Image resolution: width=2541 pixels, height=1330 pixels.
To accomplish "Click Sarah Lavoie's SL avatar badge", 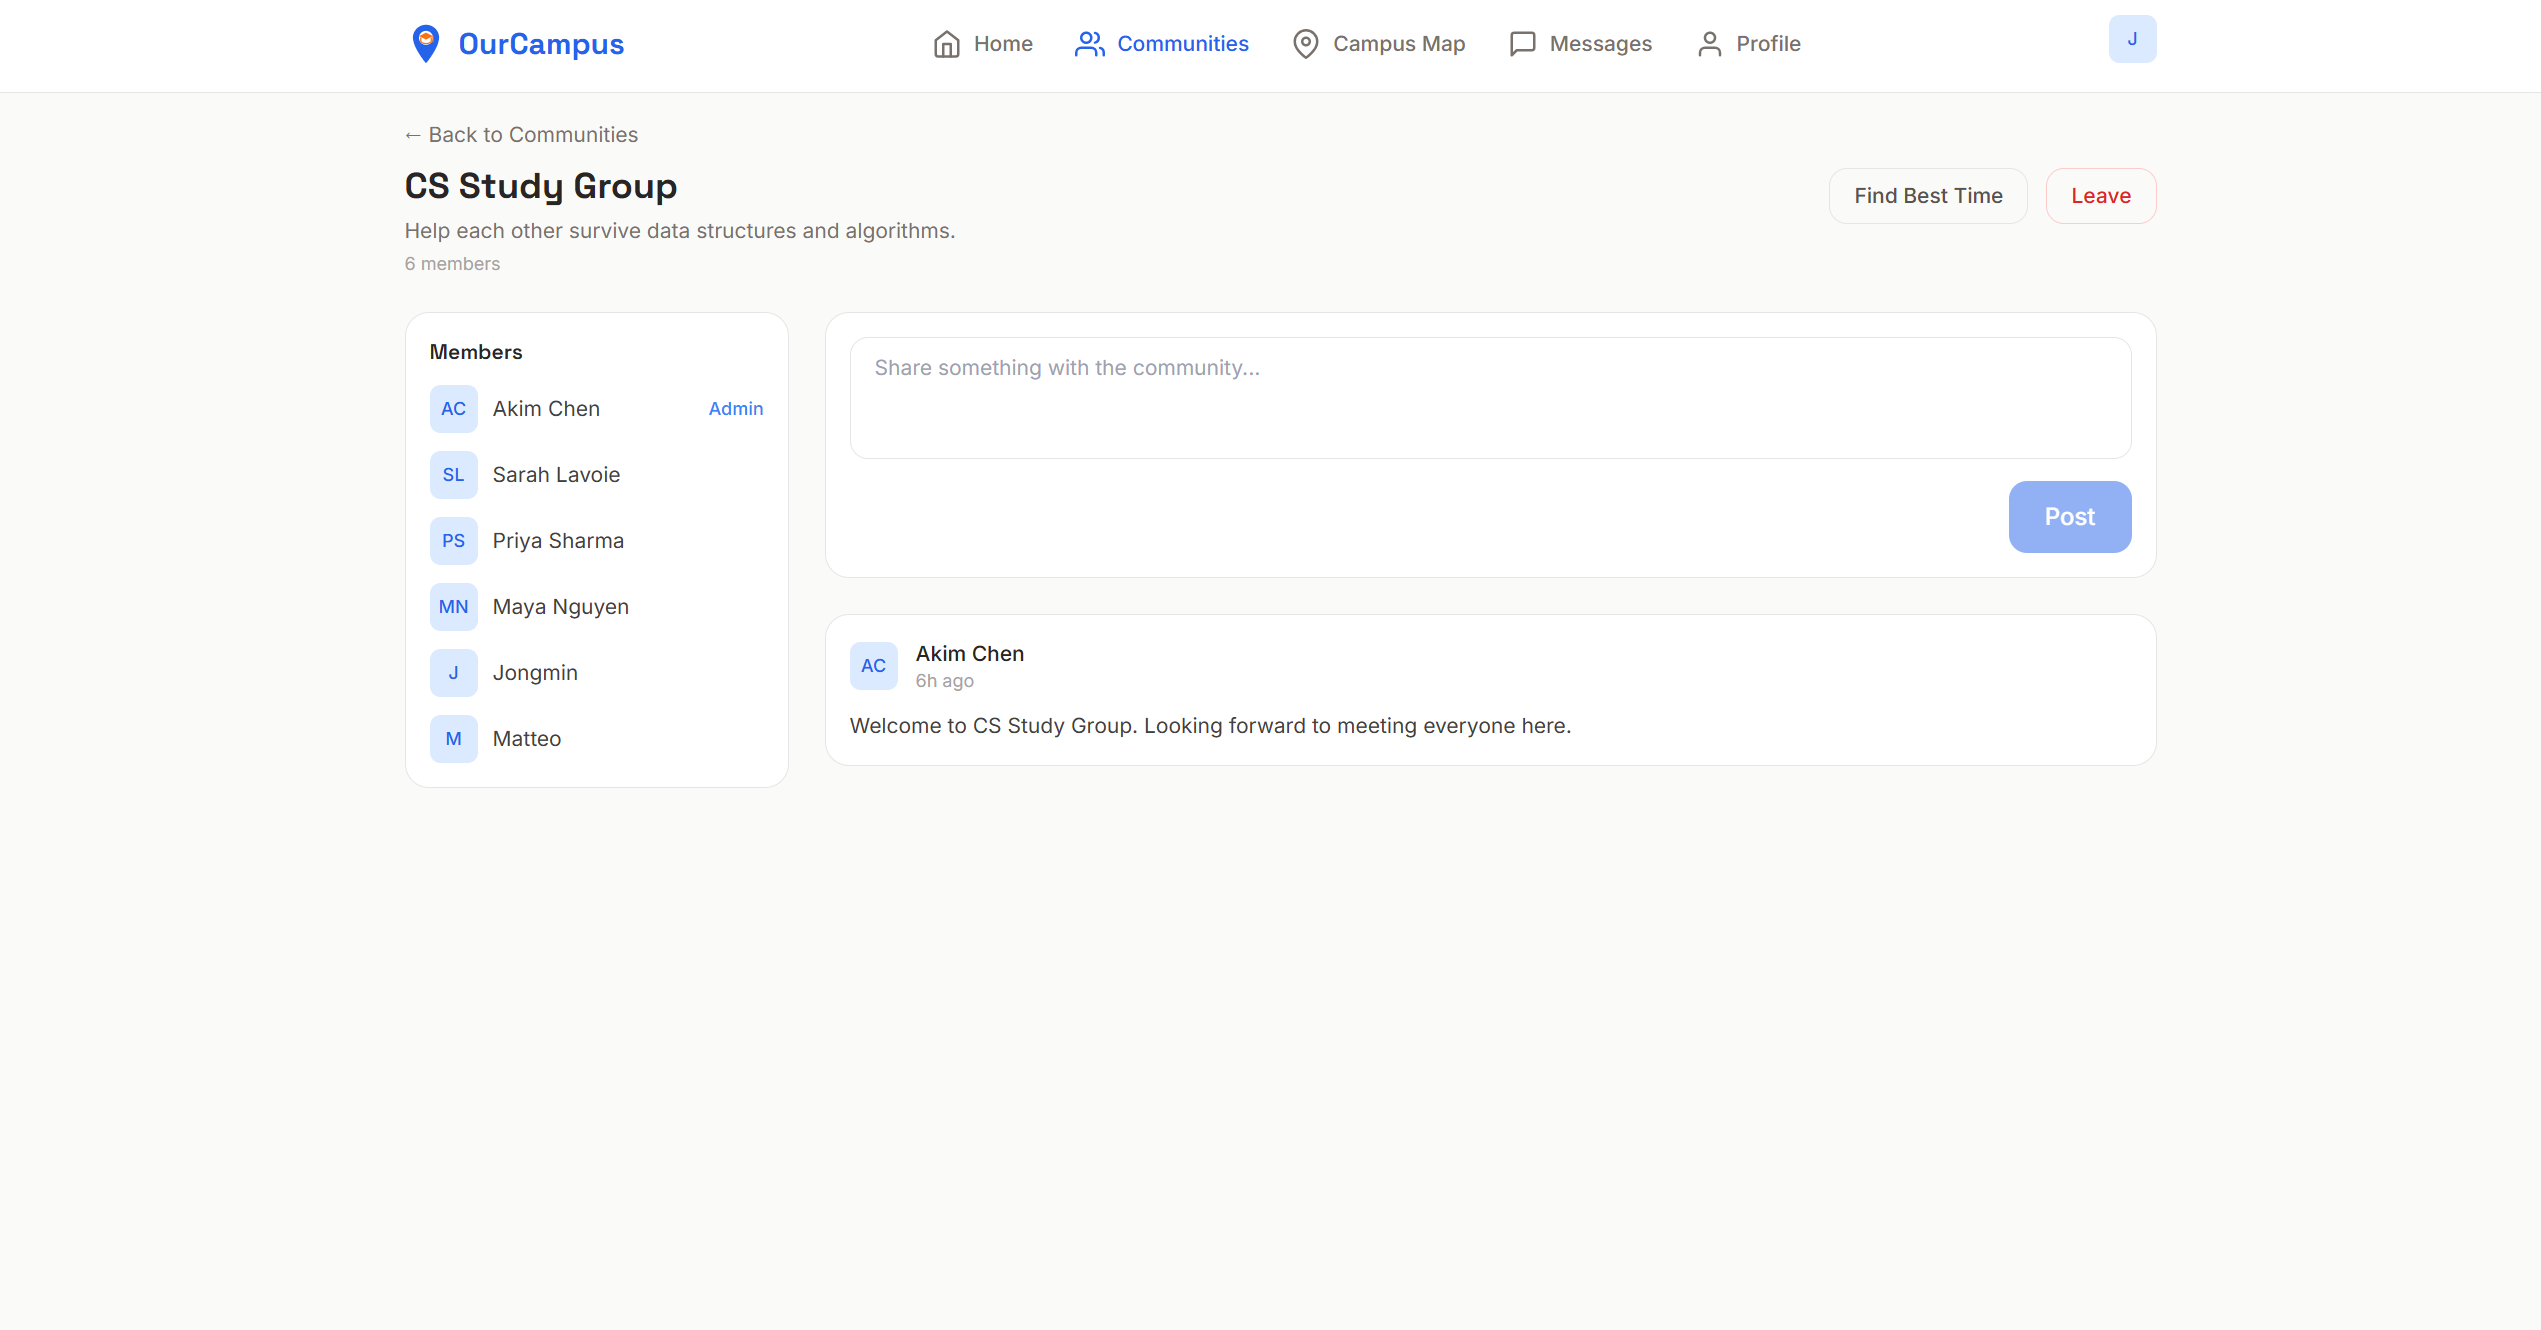I will 453,474.
